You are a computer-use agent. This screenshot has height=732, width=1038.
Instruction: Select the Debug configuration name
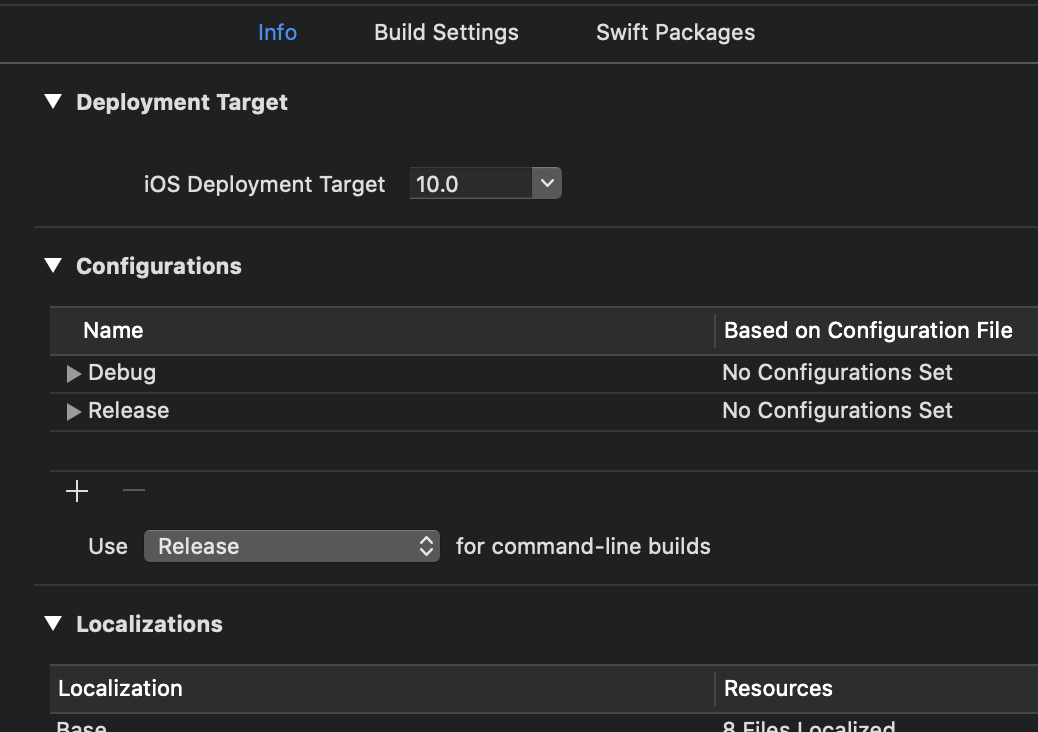122,373
